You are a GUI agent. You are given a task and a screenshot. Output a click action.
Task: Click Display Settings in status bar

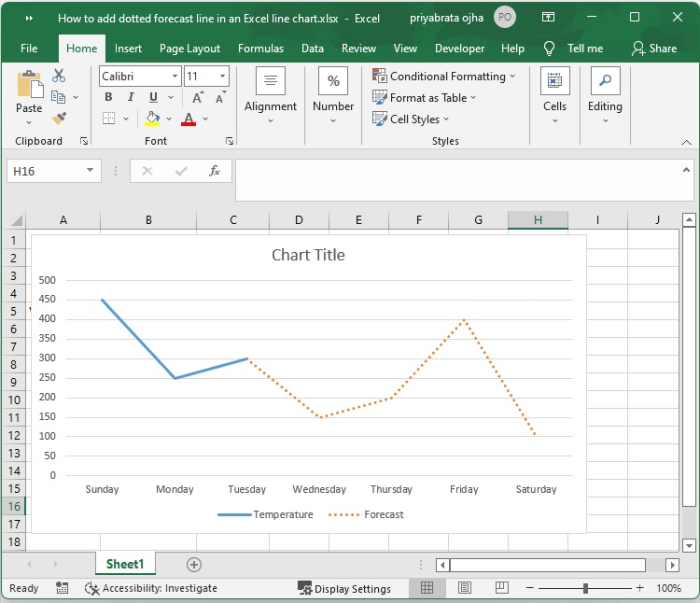[345, 588]
